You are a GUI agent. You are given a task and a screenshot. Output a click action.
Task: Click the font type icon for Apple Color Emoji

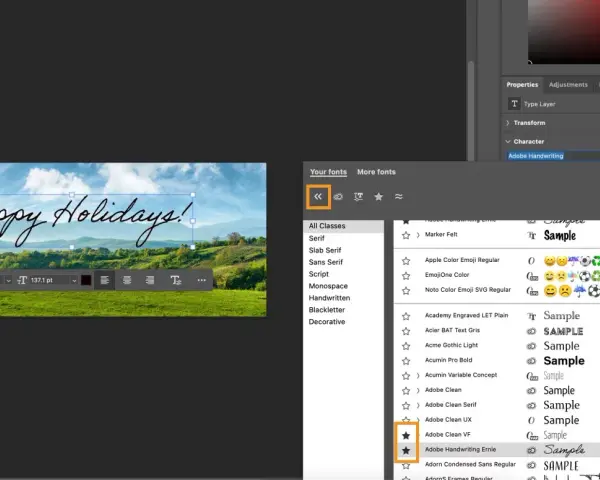pos(531,261)
